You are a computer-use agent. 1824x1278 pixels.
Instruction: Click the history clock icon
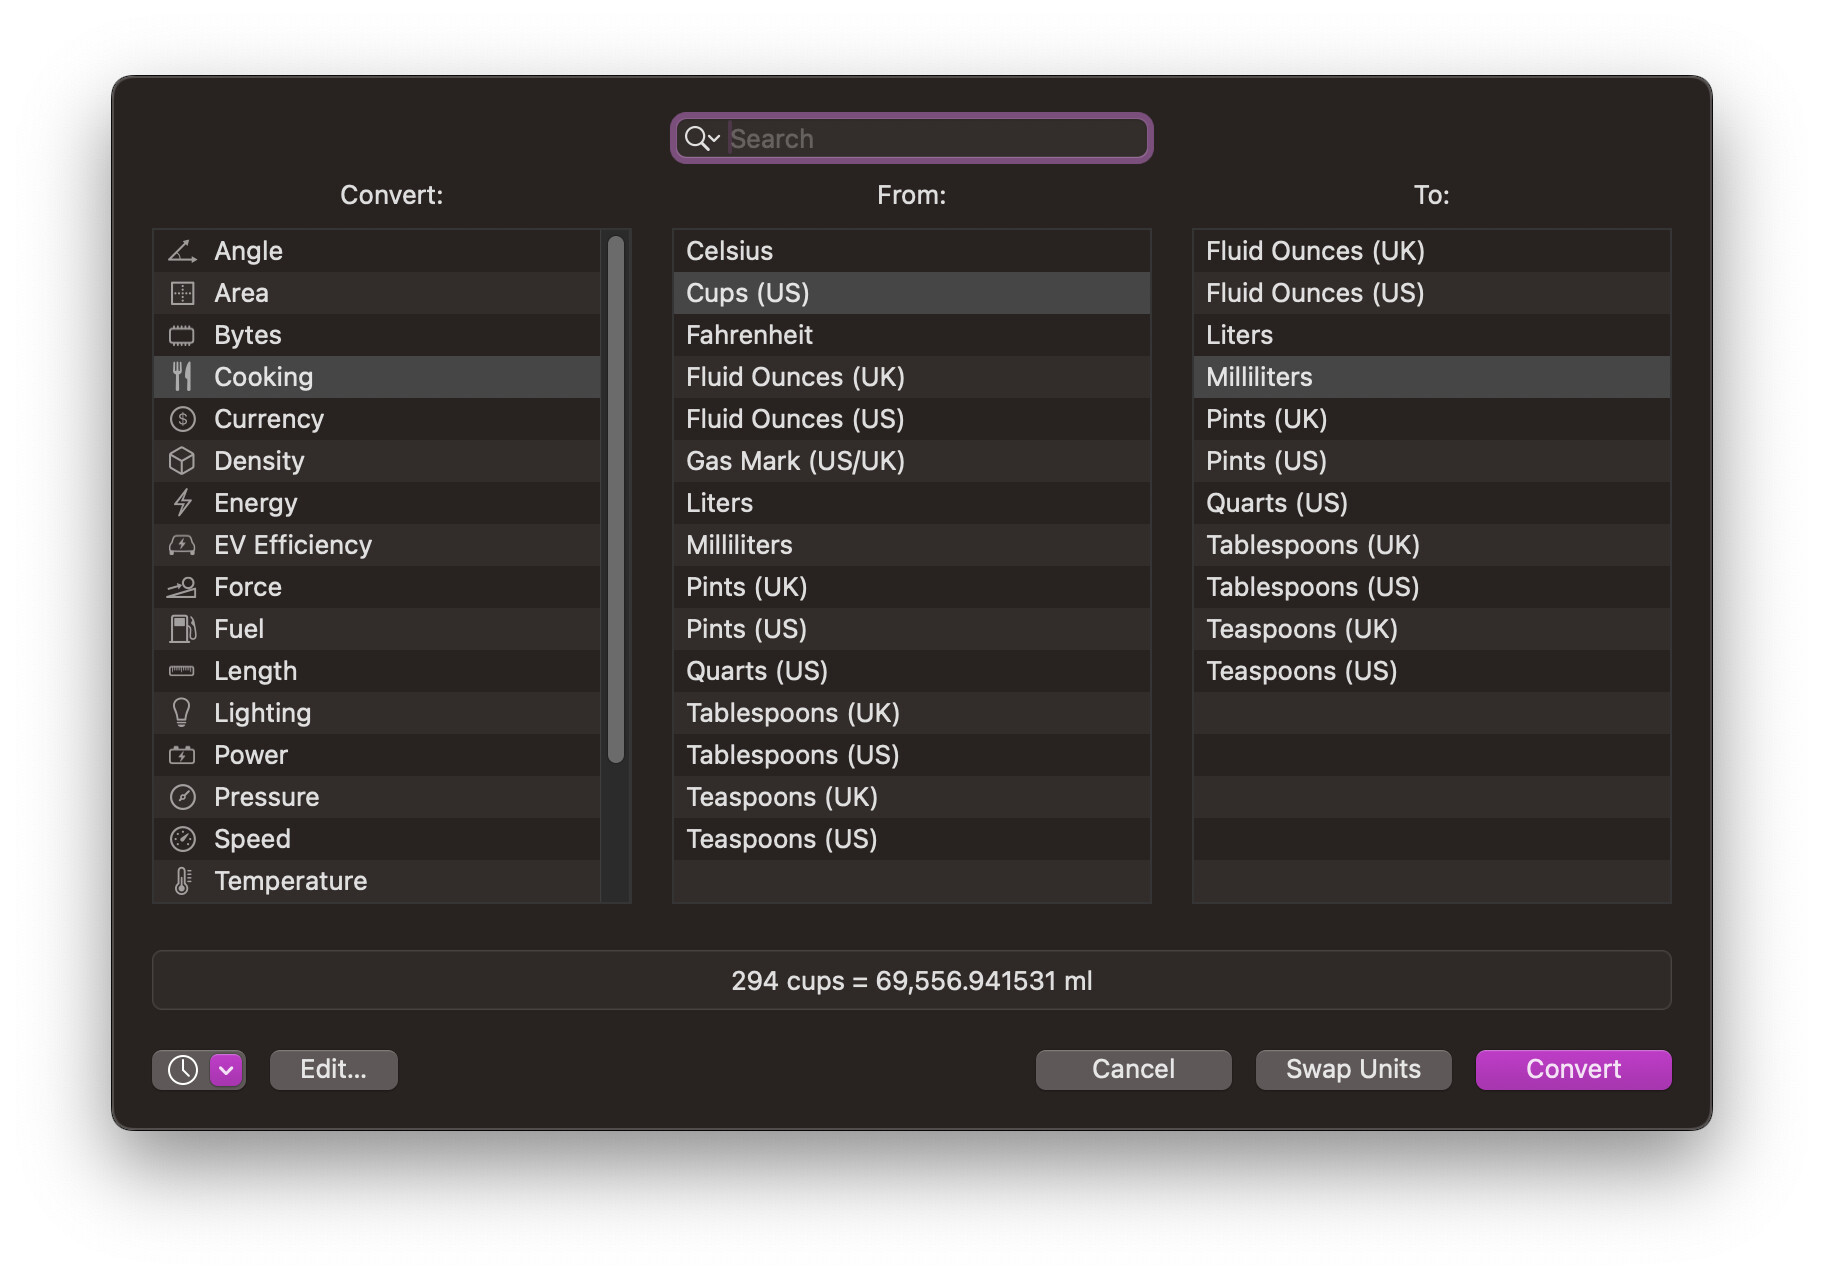[x=182, y=1070]
